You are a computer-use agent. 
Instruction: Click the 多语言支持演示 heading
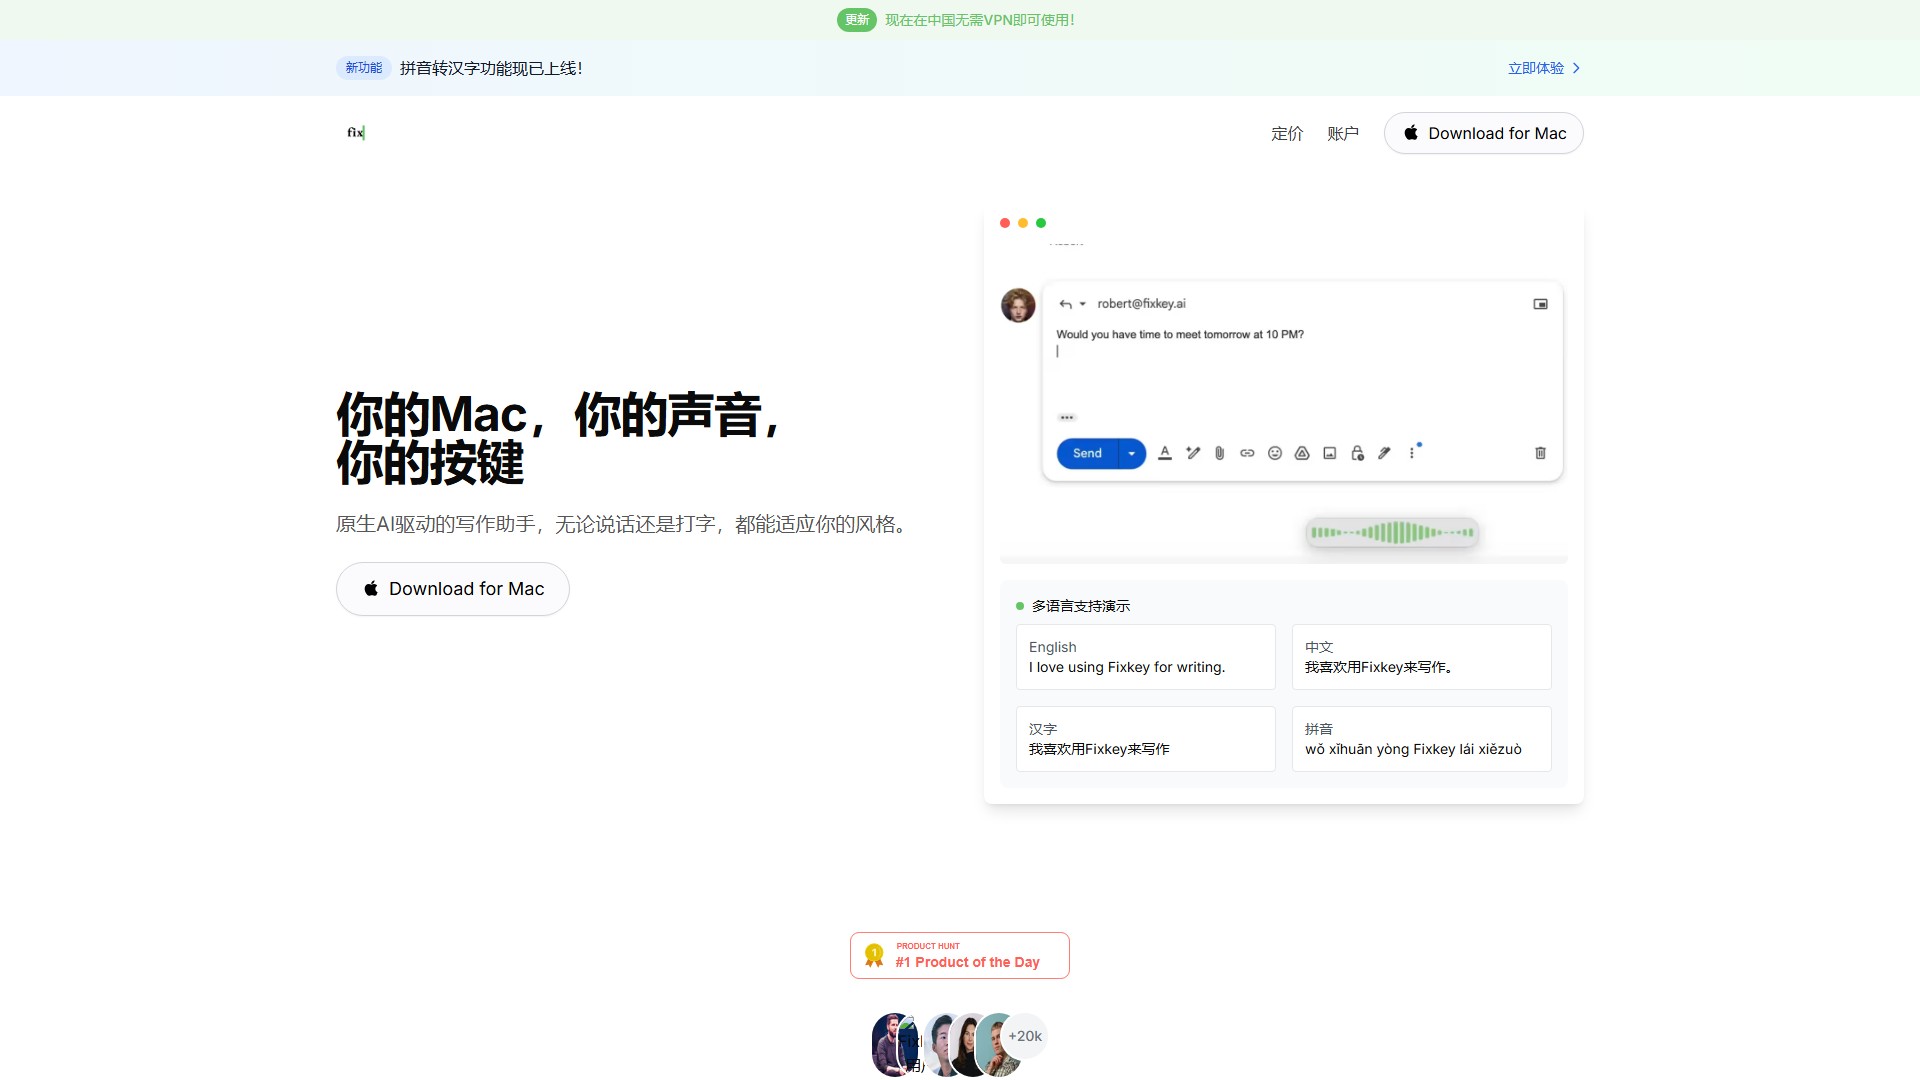click(1081, 606)
